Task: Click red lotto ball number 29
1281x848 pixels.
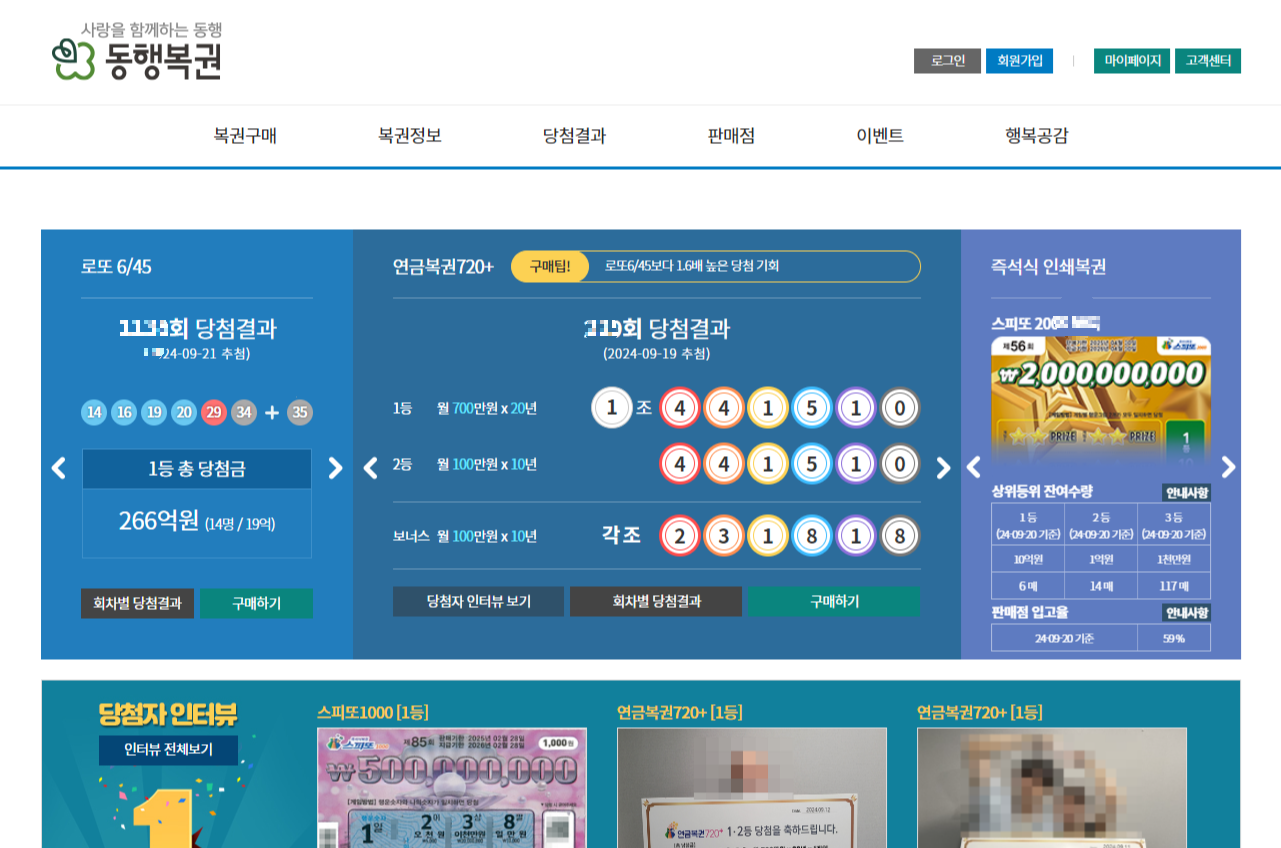Action: click(214, 412)
